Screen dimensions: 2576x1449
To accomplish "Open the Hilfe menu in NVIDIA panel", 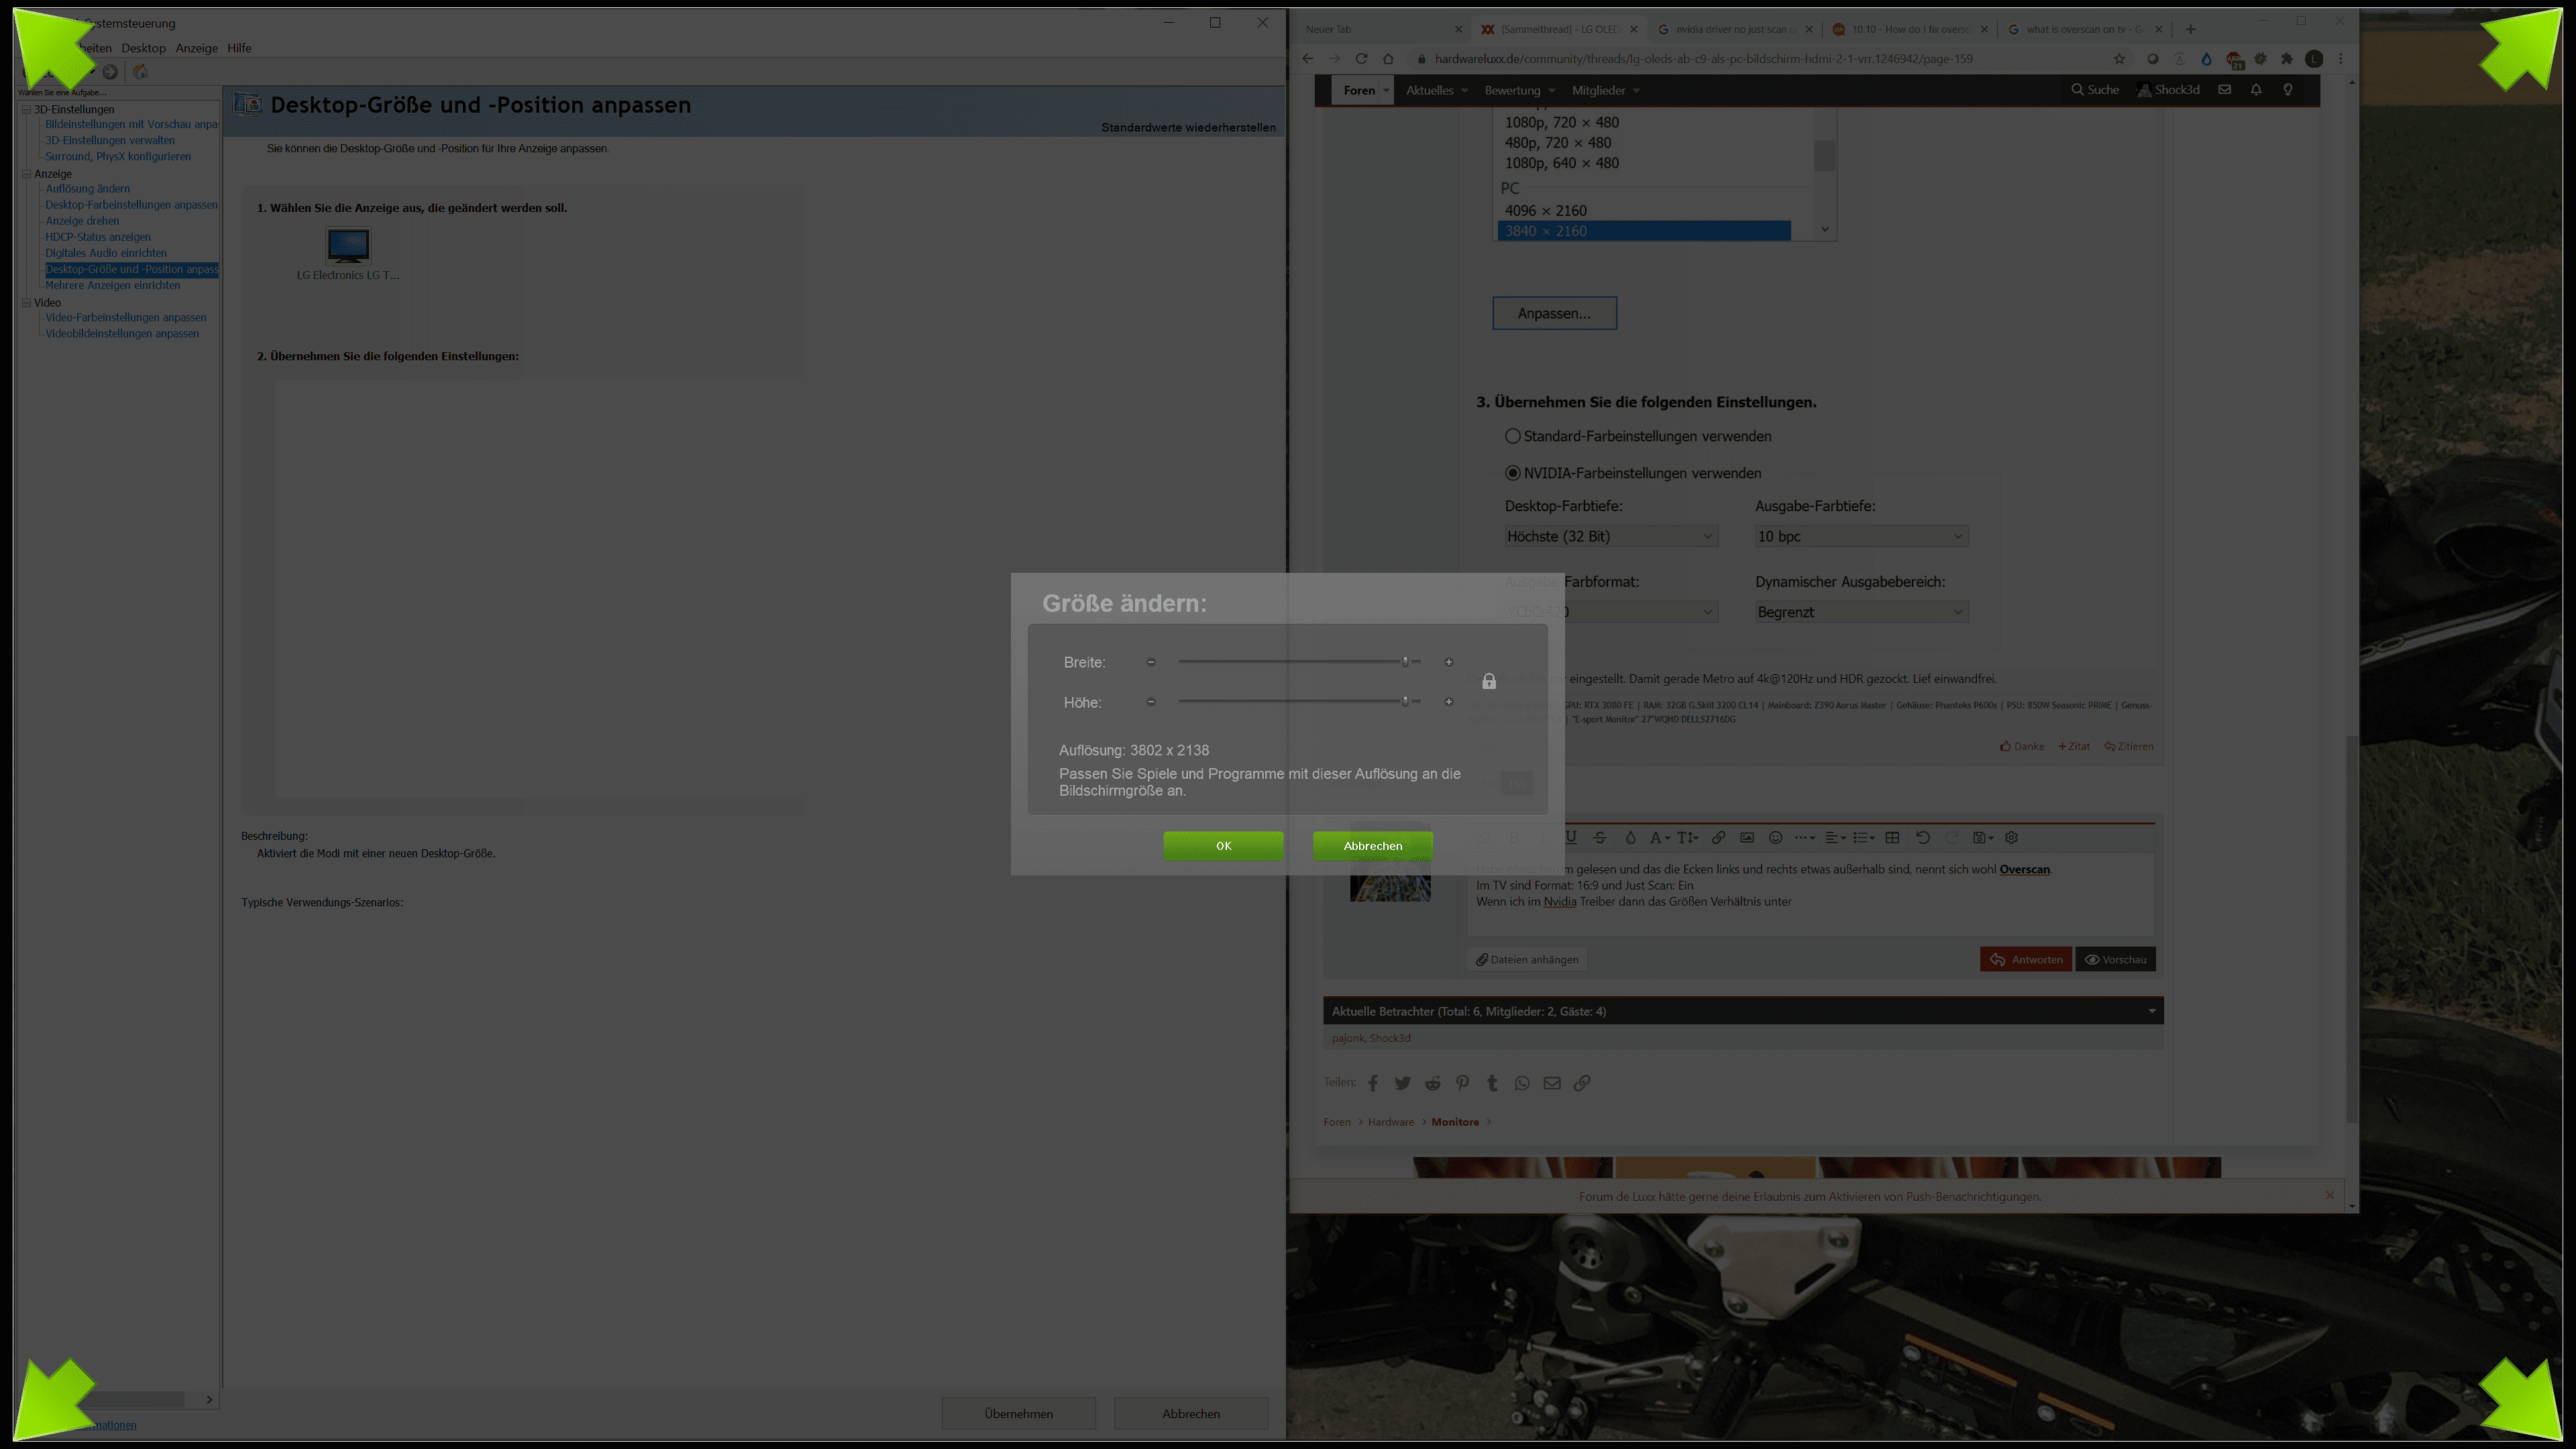I will coord(239,48).
